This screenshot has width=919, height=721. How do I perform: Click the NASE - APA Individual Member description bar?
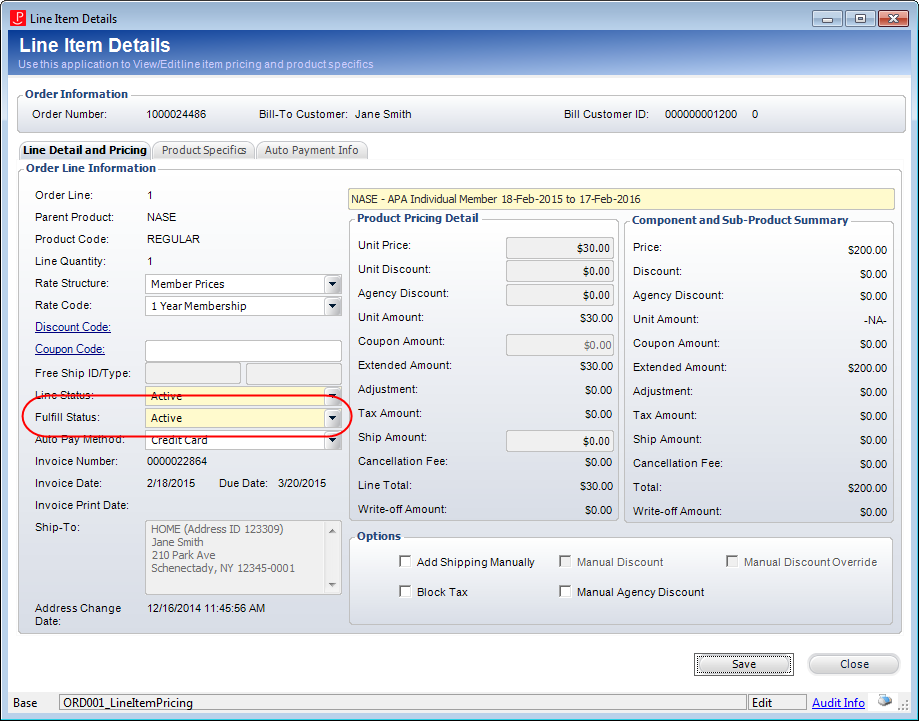(x=621, y=199)
